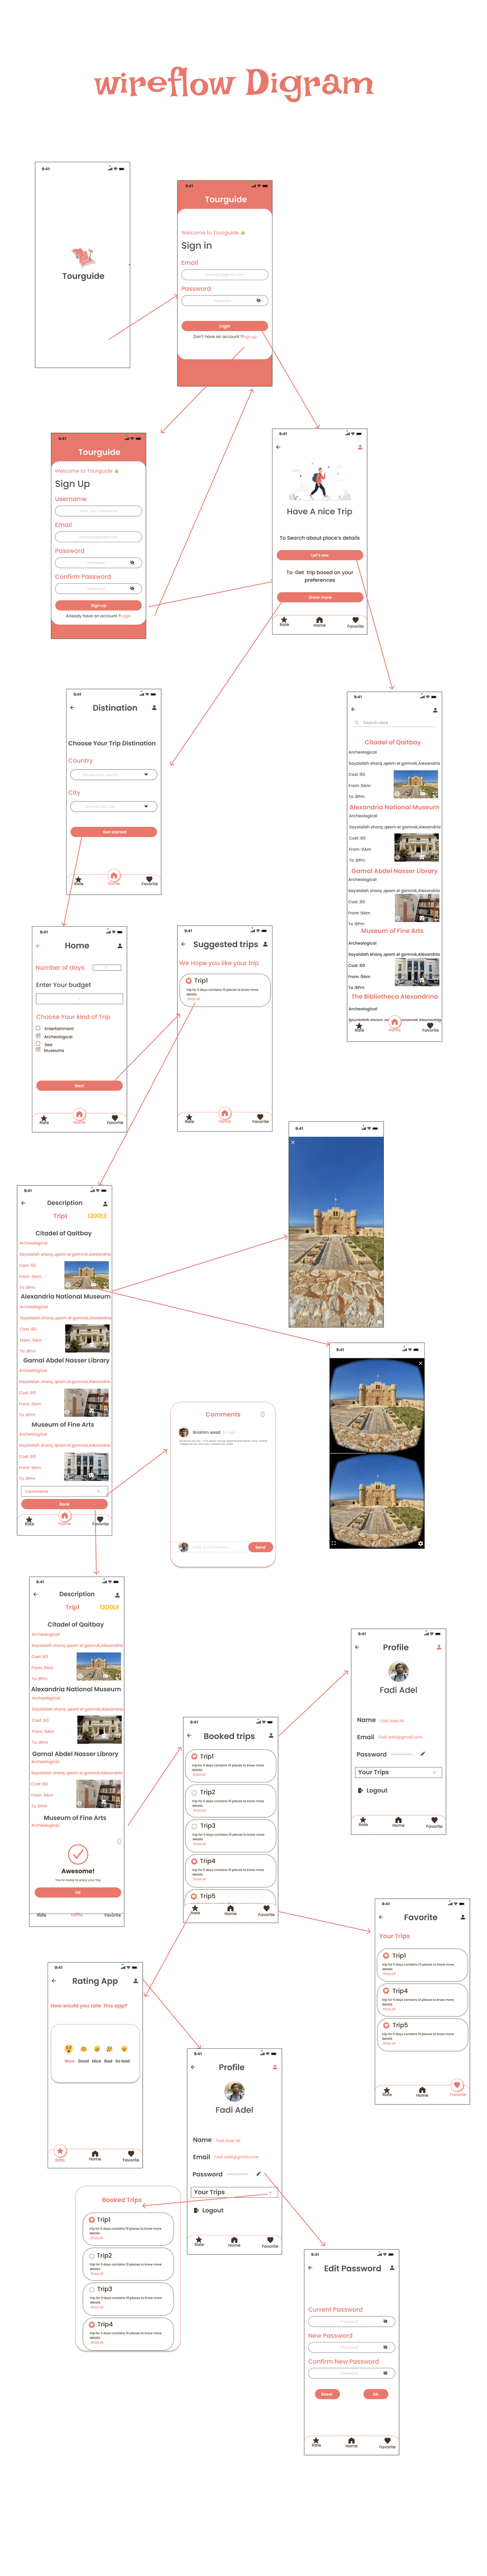Choose the Bad emoji in Rating App
Screen dimensions: 487x2576
[109, 2048]
